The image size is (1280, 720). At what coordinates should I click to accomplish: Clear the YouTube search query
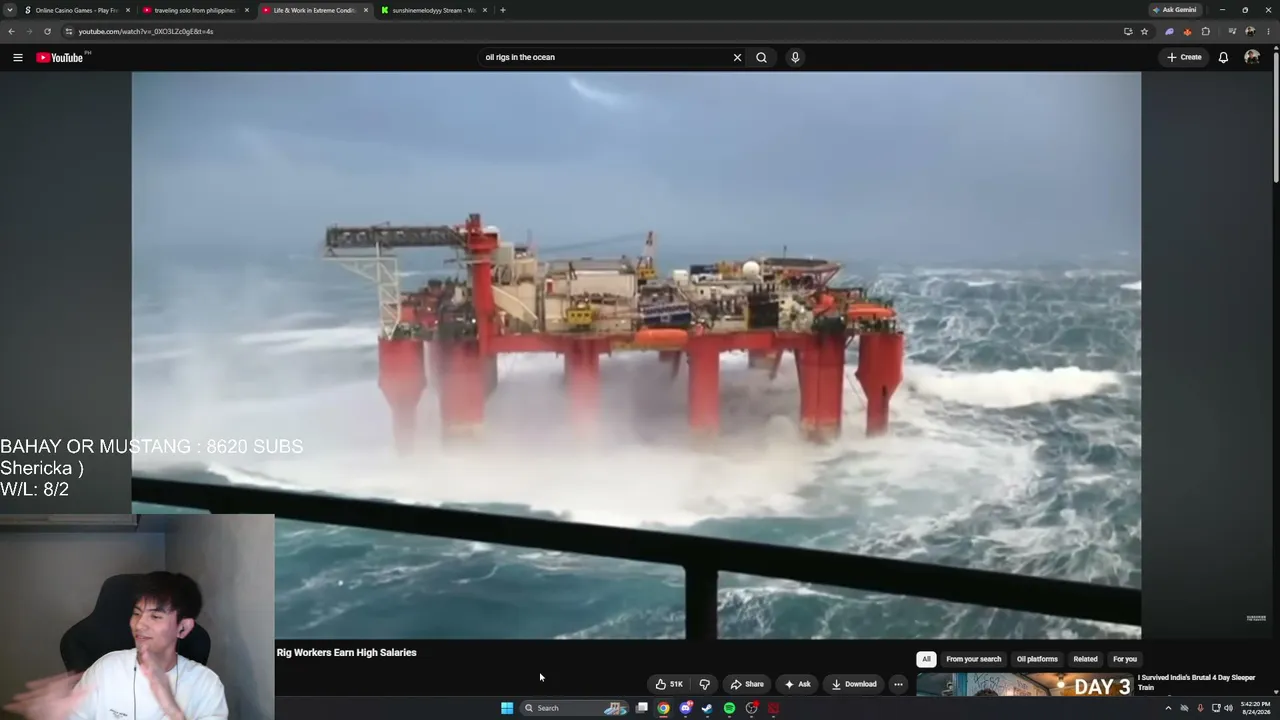[737, 57]
